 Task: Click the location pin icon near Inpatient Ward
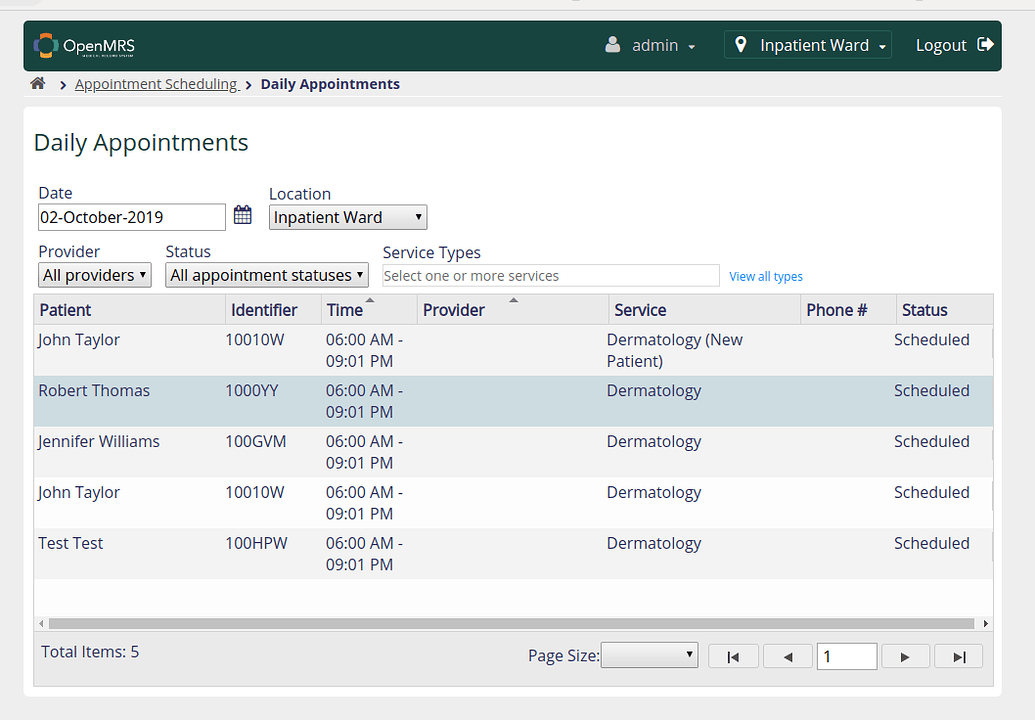tap(740, 44)
